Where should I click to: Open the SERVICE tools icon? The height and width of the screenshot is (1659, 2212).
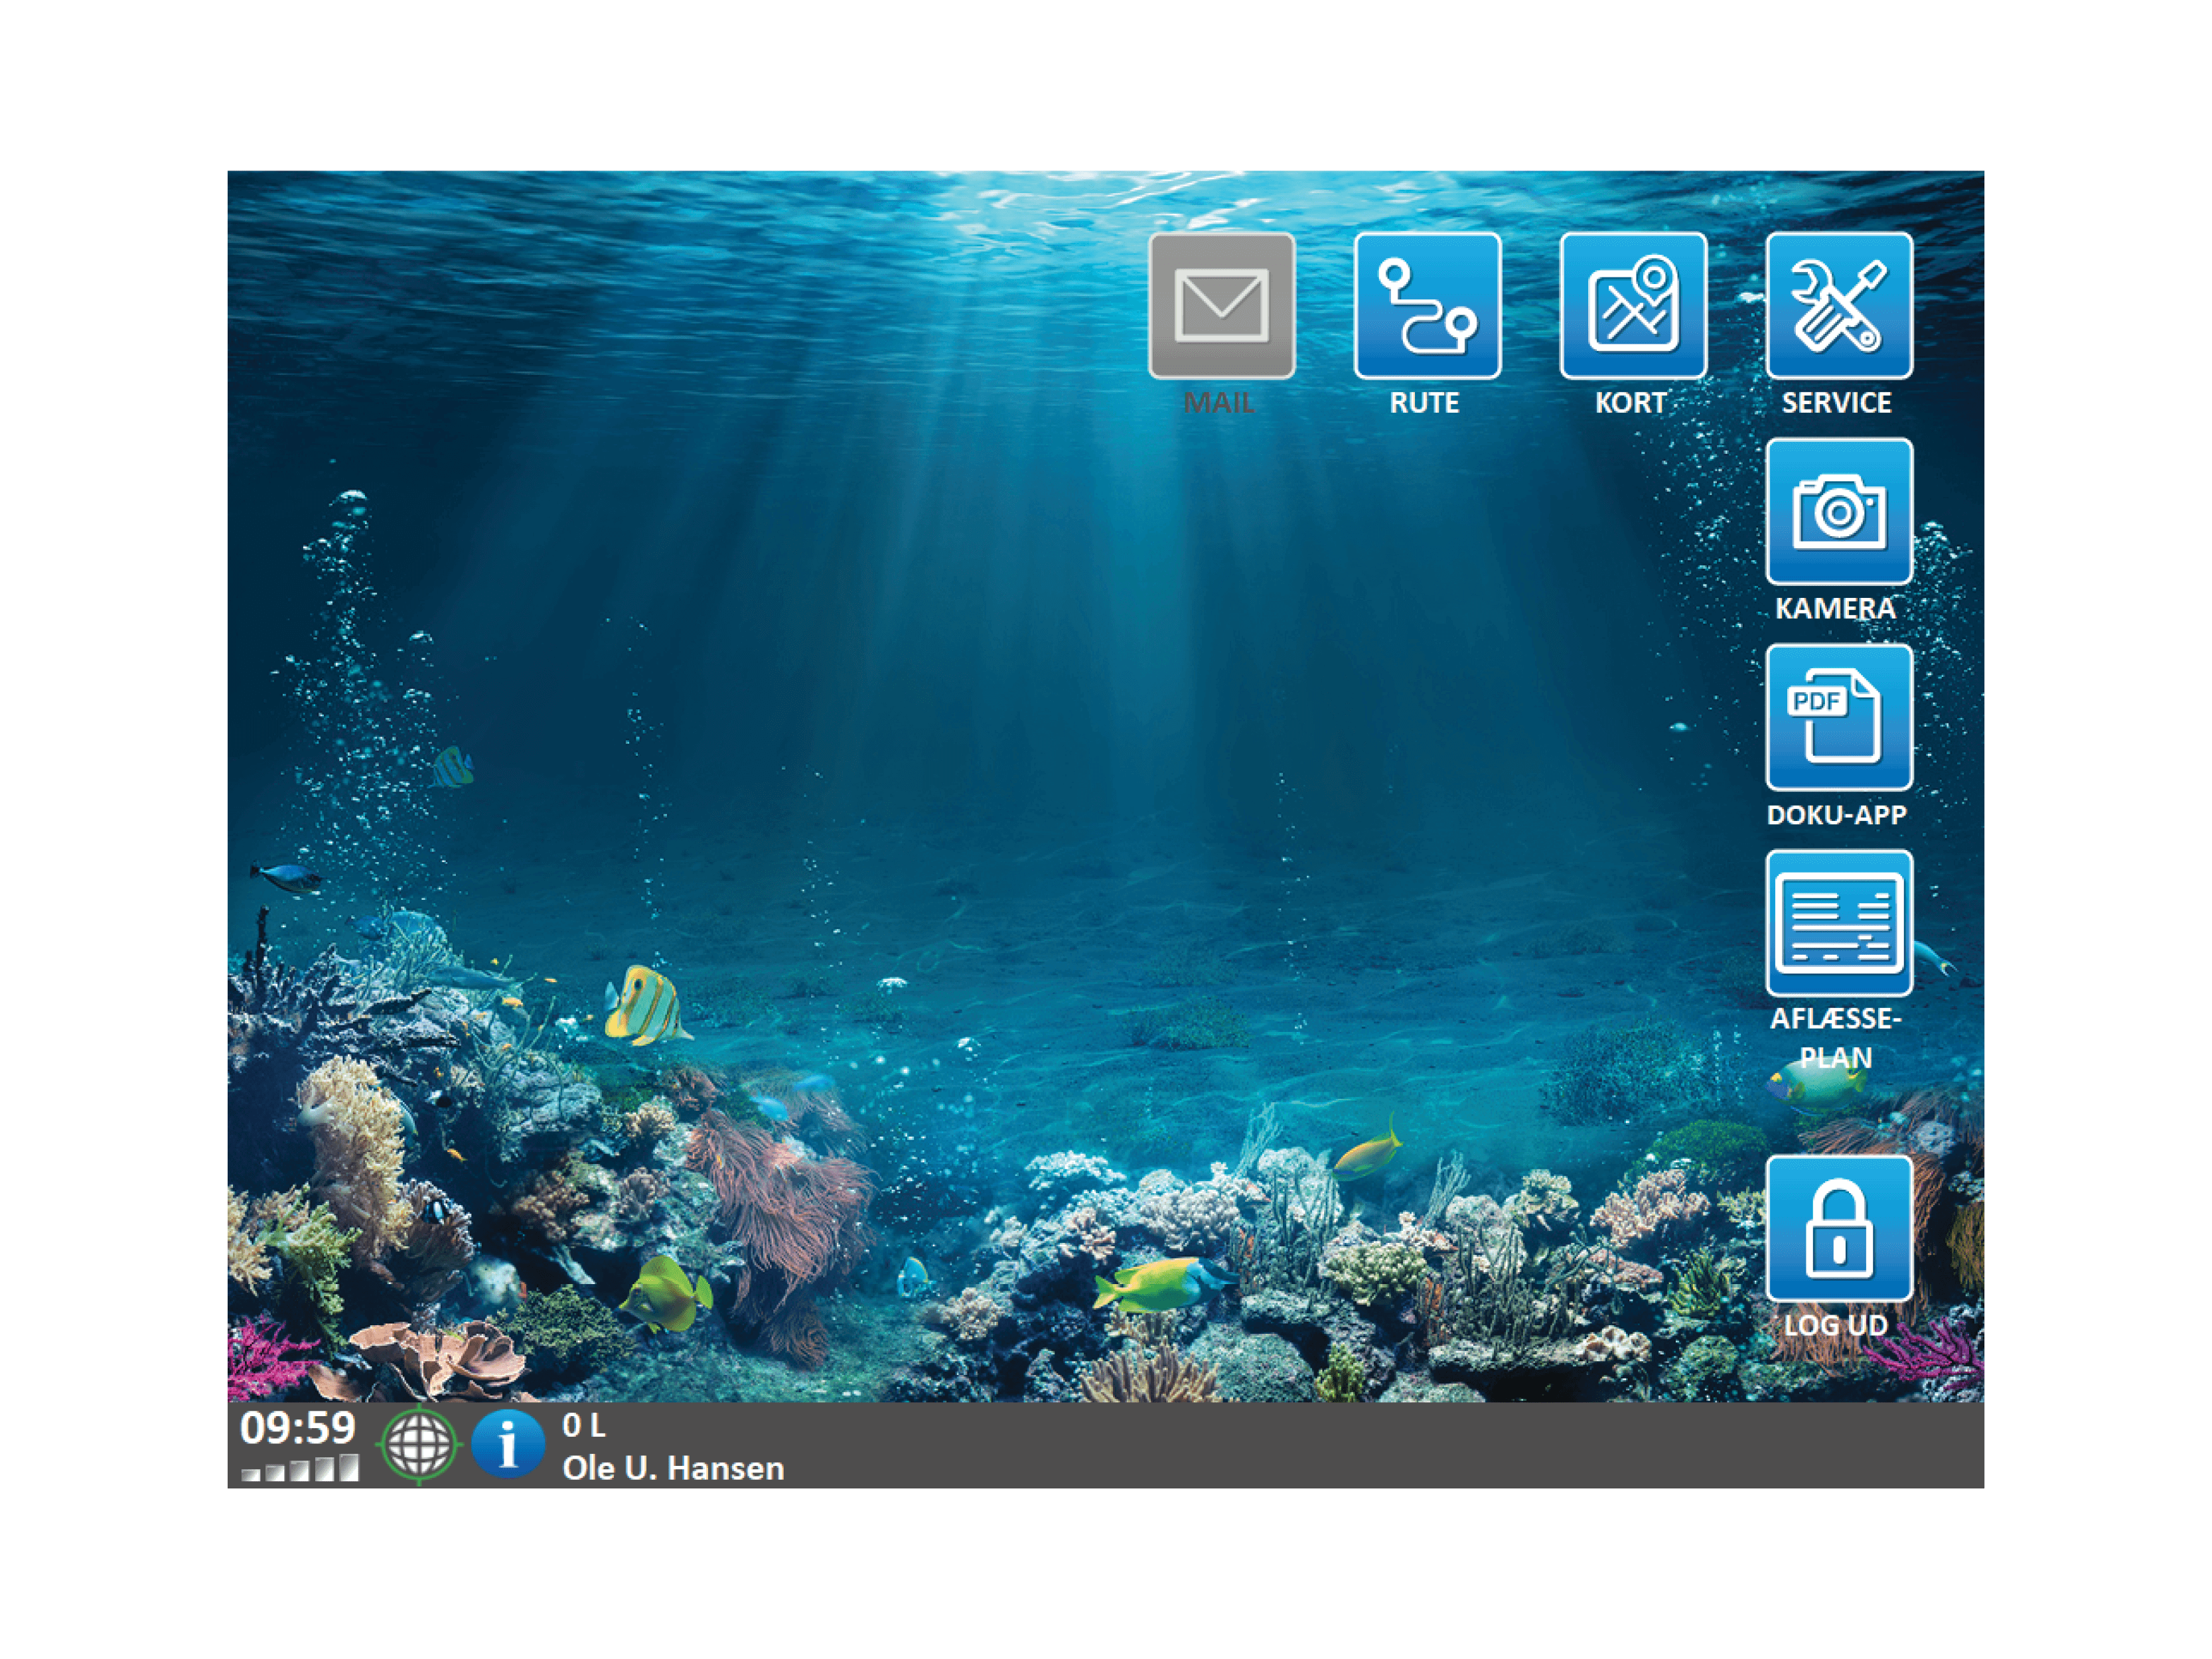[x=1839, y=306]
